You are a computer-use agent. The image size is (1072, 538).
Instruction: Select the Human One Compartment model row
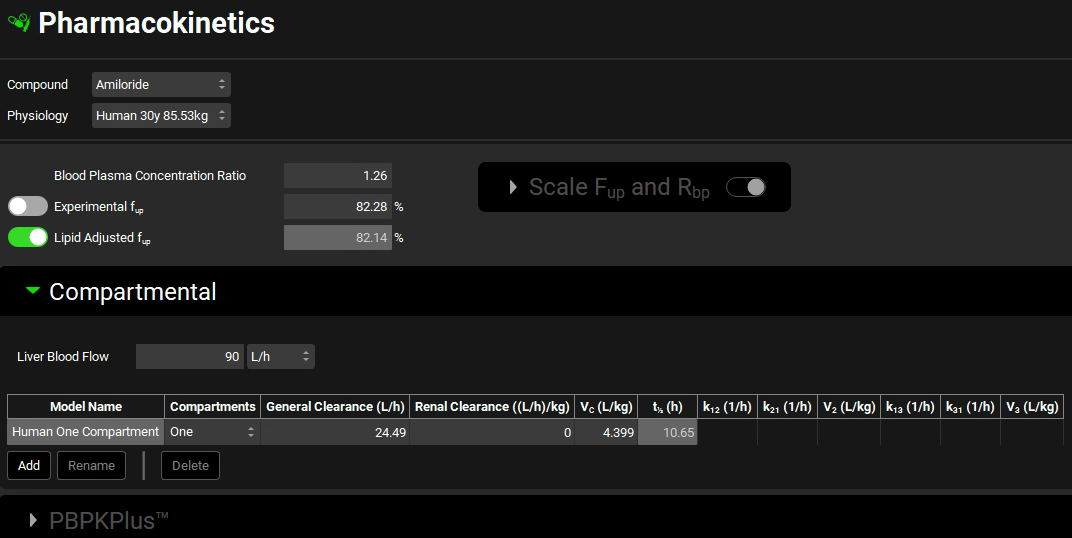(86, 432)
